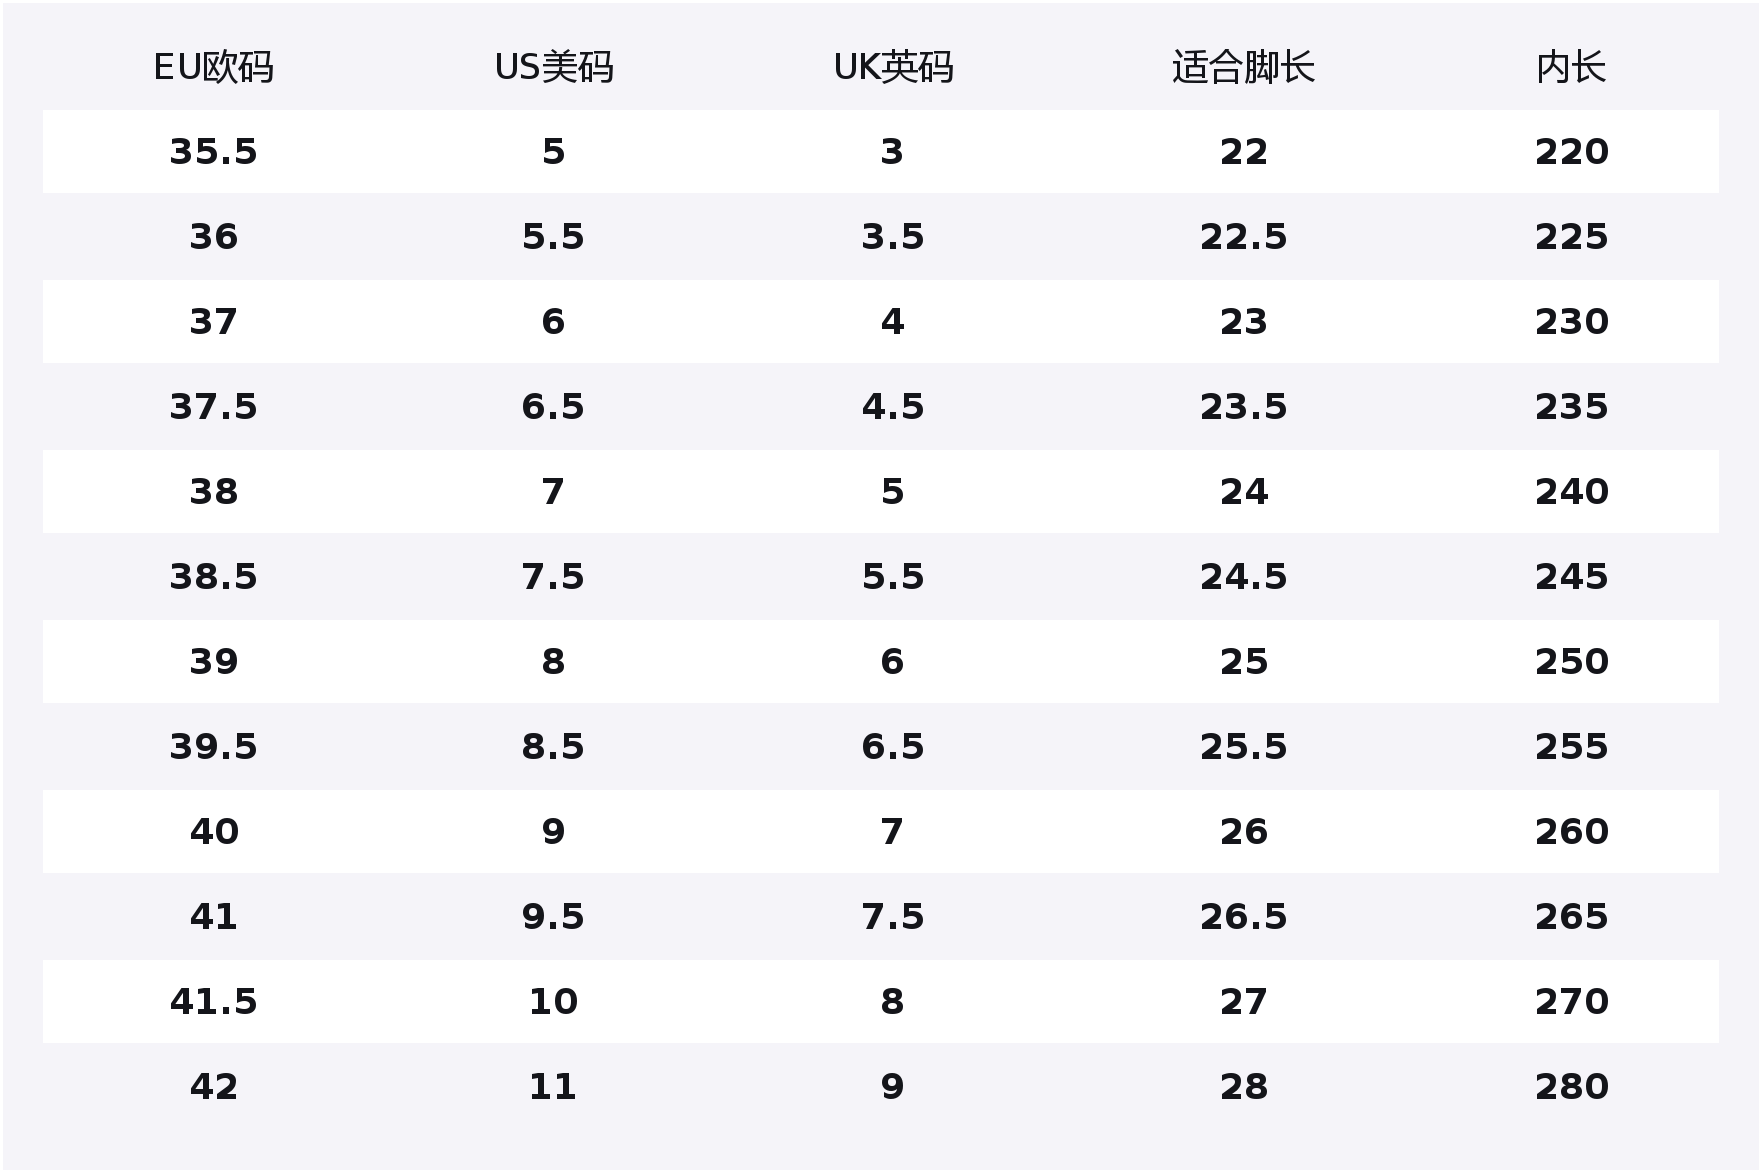Click inner length 265 cell
Image resolution: width=1762 pixels, height=1173 pixels.
tap(1571, 917)
